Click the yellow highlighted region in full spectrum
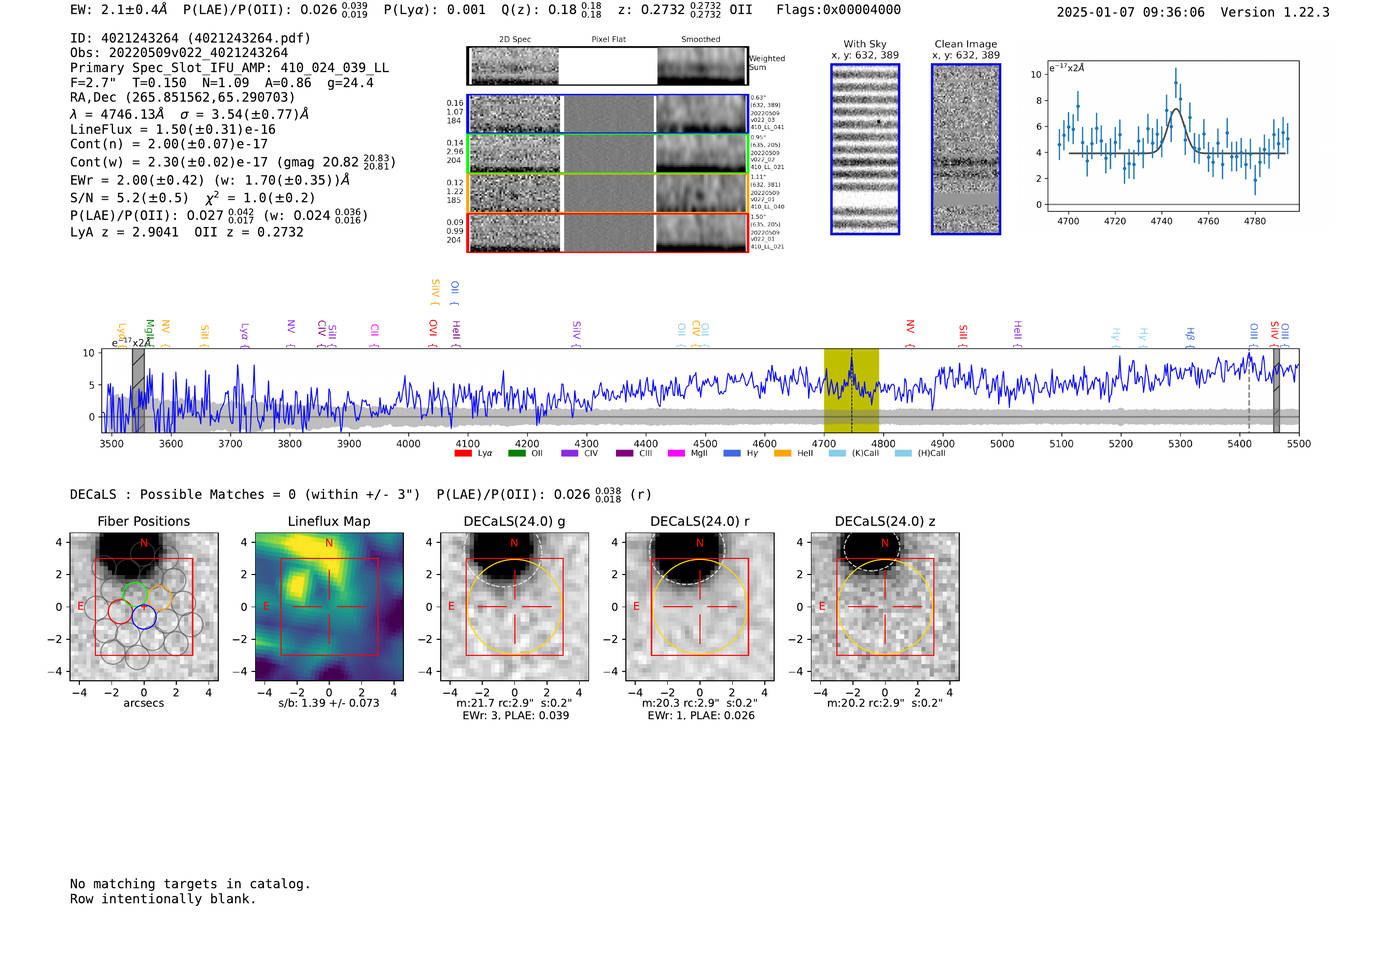1400x953 pixels. click(x=851, y=390)
